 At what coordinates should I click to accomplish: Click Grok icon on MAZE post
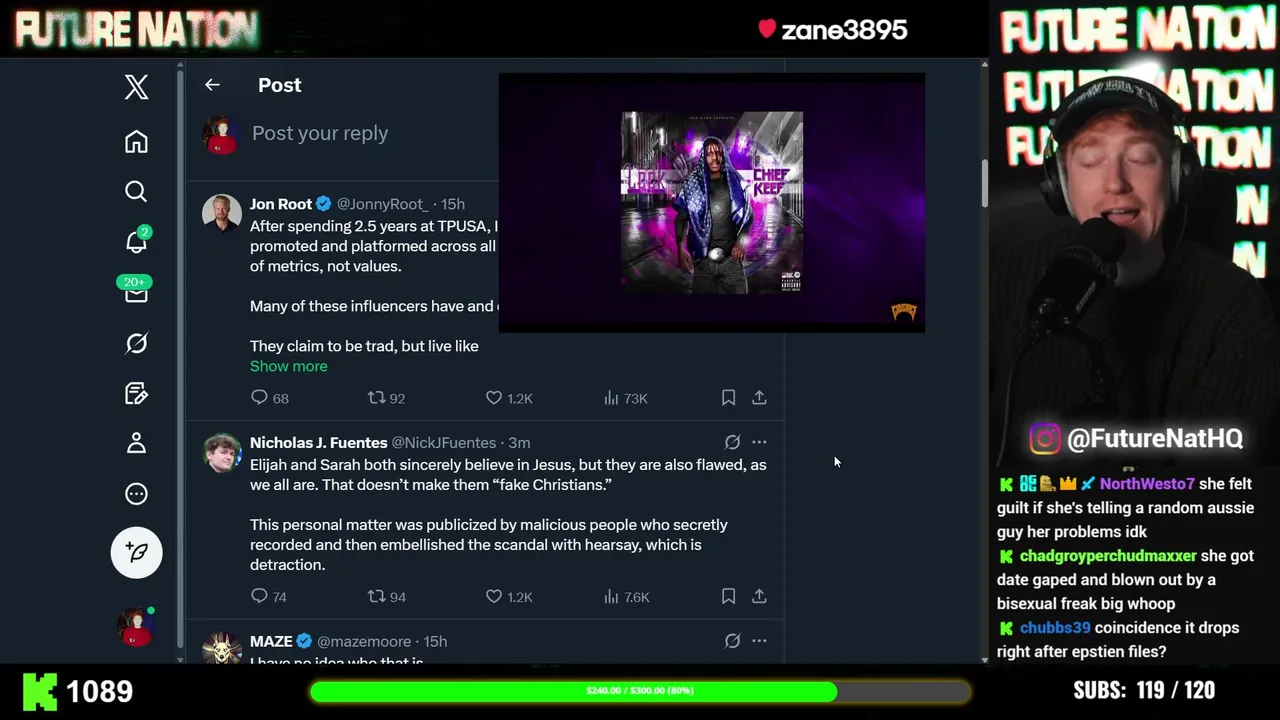pyautogui.click(x=732, y=641)
